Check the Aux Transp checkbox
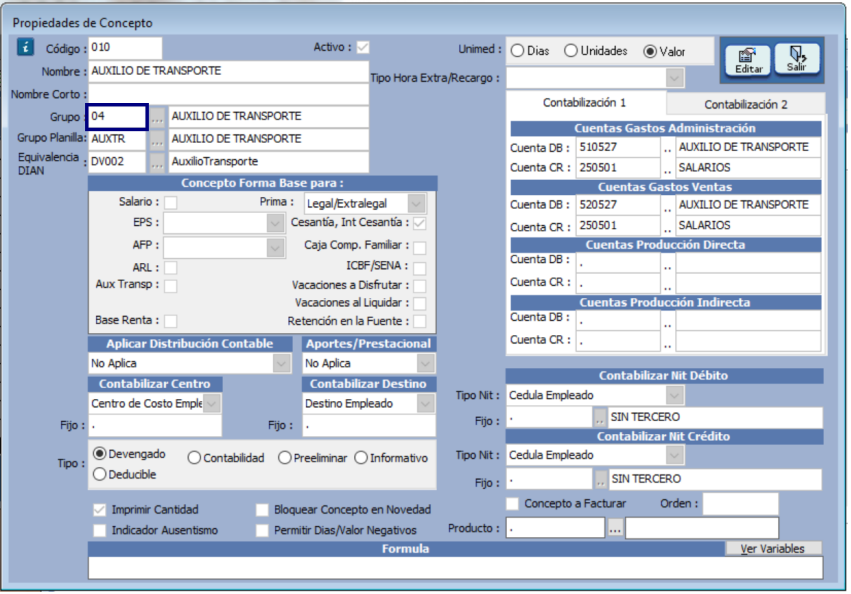Image resolution: width=851 pixels, height=594 pixels. pyautogui.click(x=170, y=286)
